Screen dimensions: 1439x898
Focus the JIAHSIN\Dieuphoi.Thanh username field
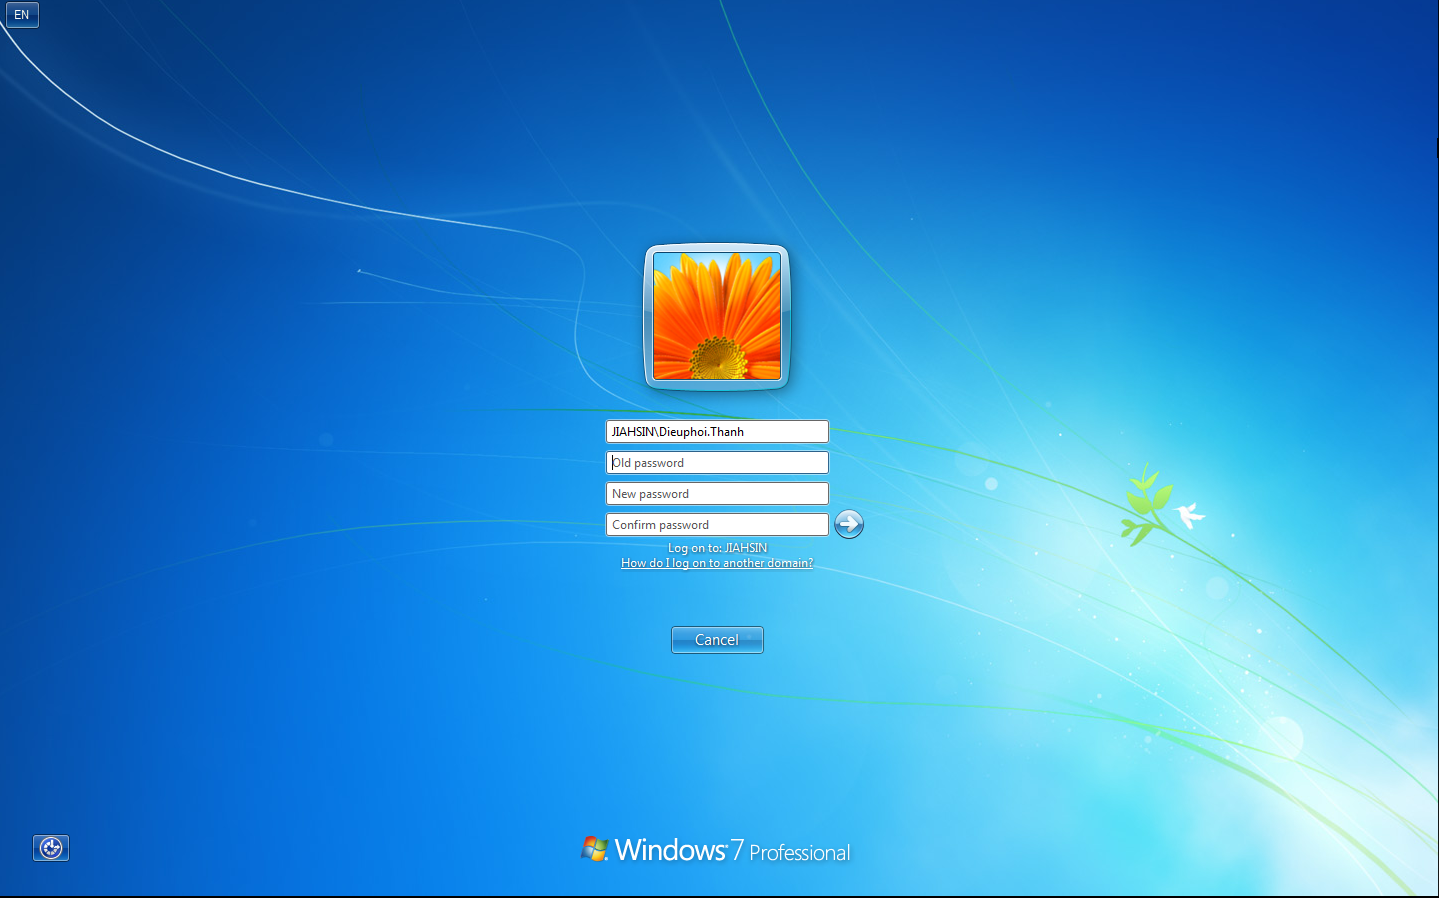coord(717,432)
